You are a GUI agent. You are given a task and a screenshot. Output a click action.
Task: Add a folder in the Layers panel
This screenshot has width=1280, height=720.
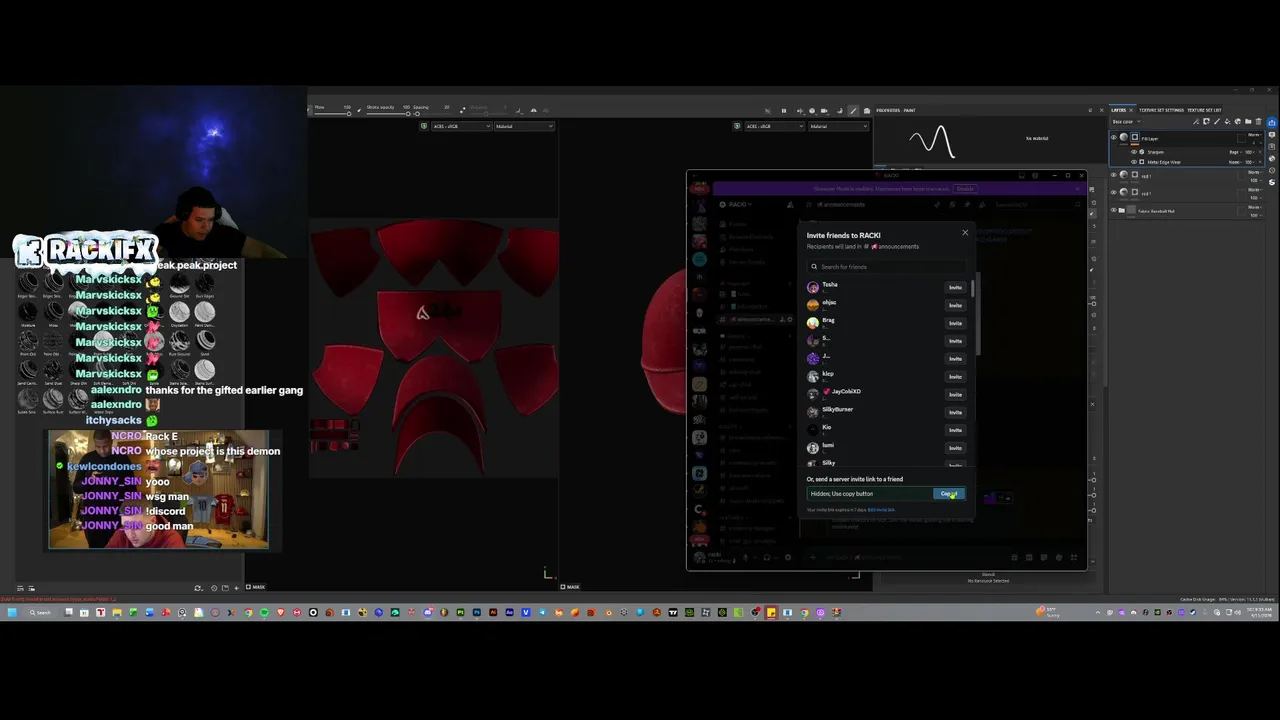pyautogui.click(x=1248, y=121)
